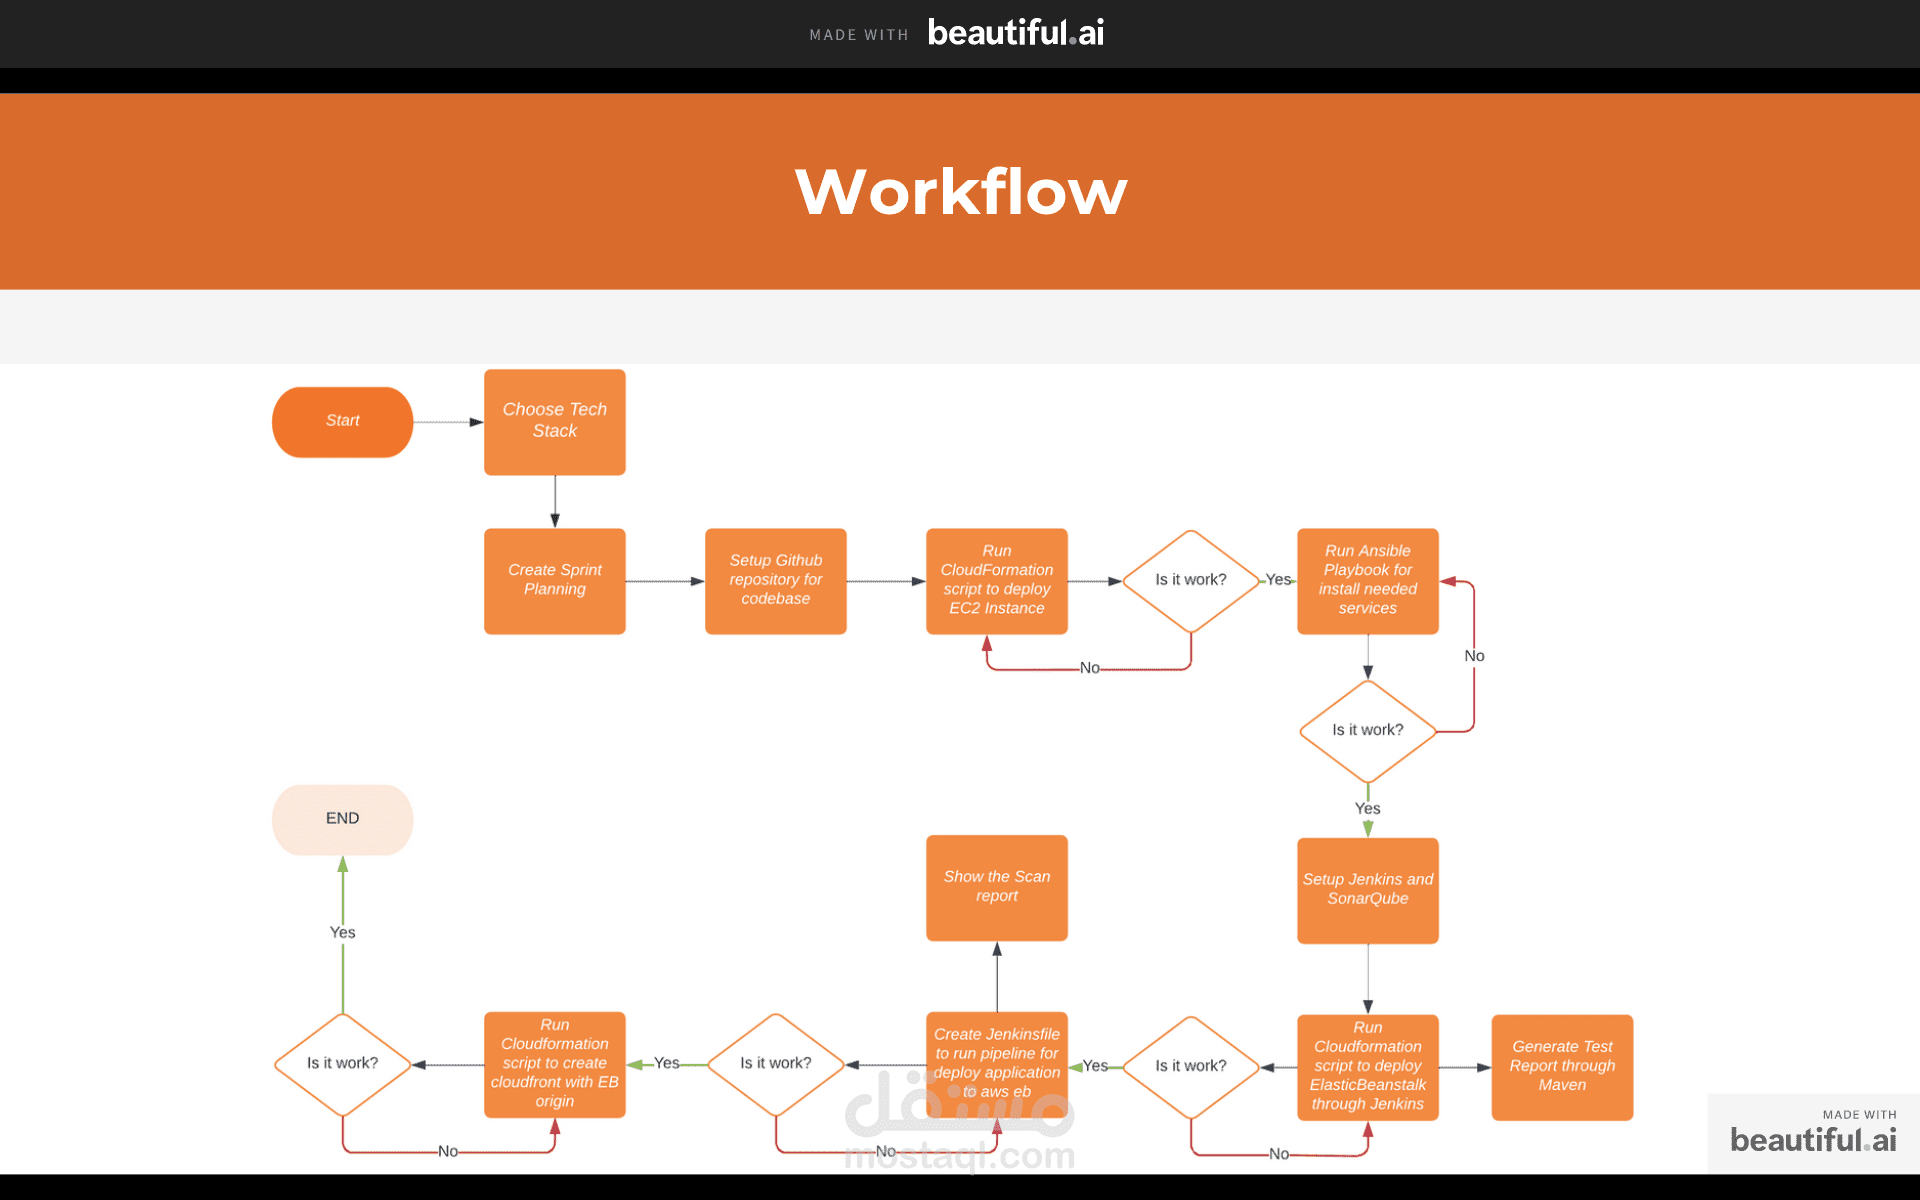1920x1200 pixels.
Task: Click the beautiful.ai badge at bottom right
Action: click(x=1813, y=1132)
